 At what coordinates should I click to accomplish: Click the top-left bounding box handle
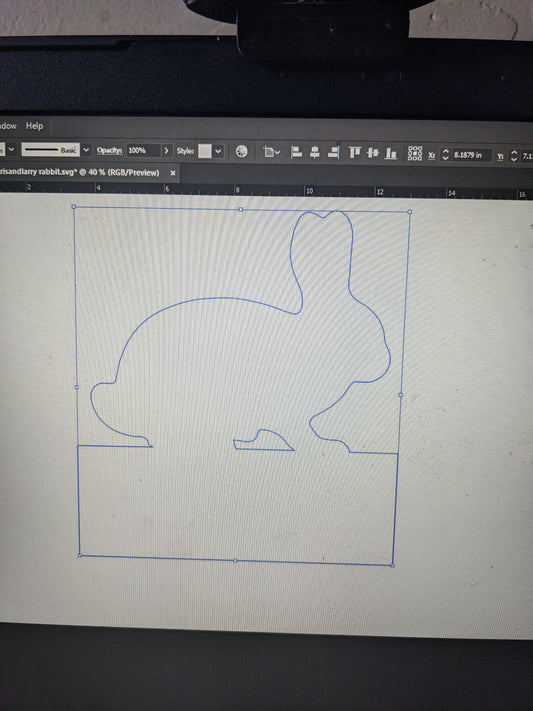pos(74,207)
